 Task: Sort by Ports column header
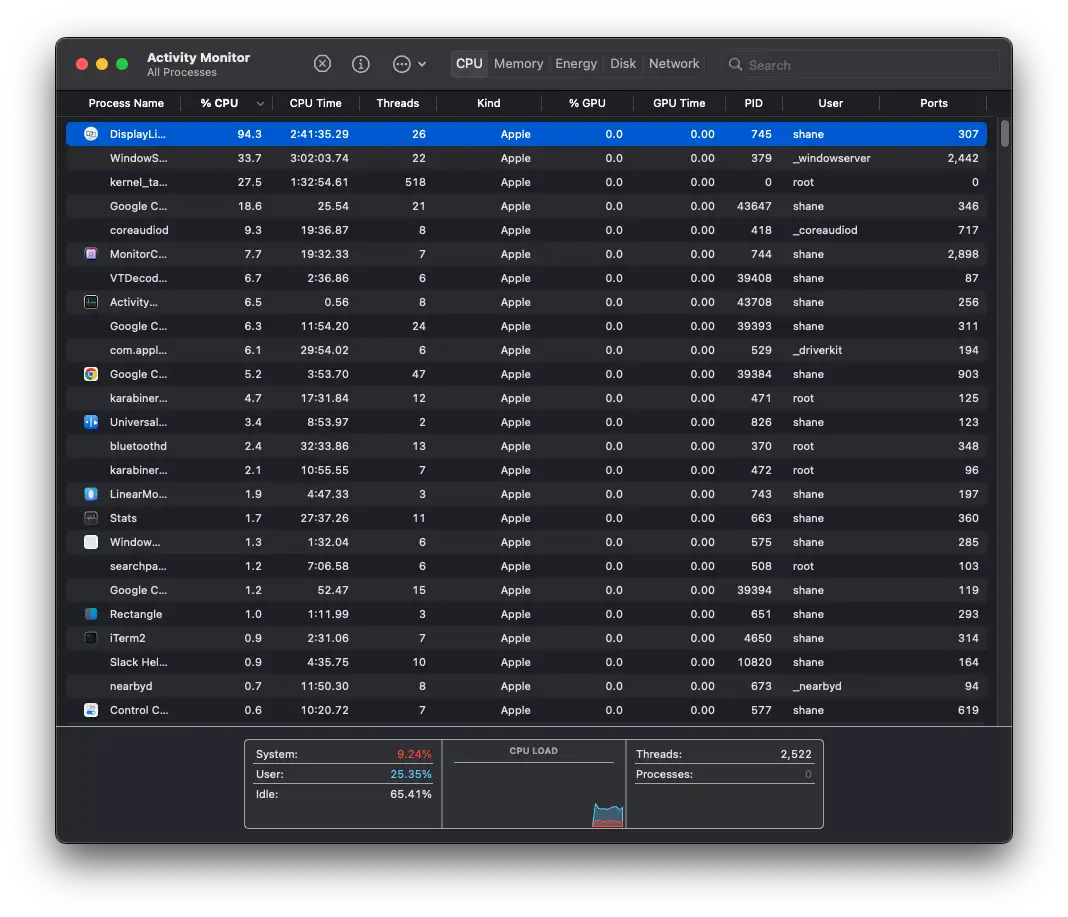click(x=934, y=103)
